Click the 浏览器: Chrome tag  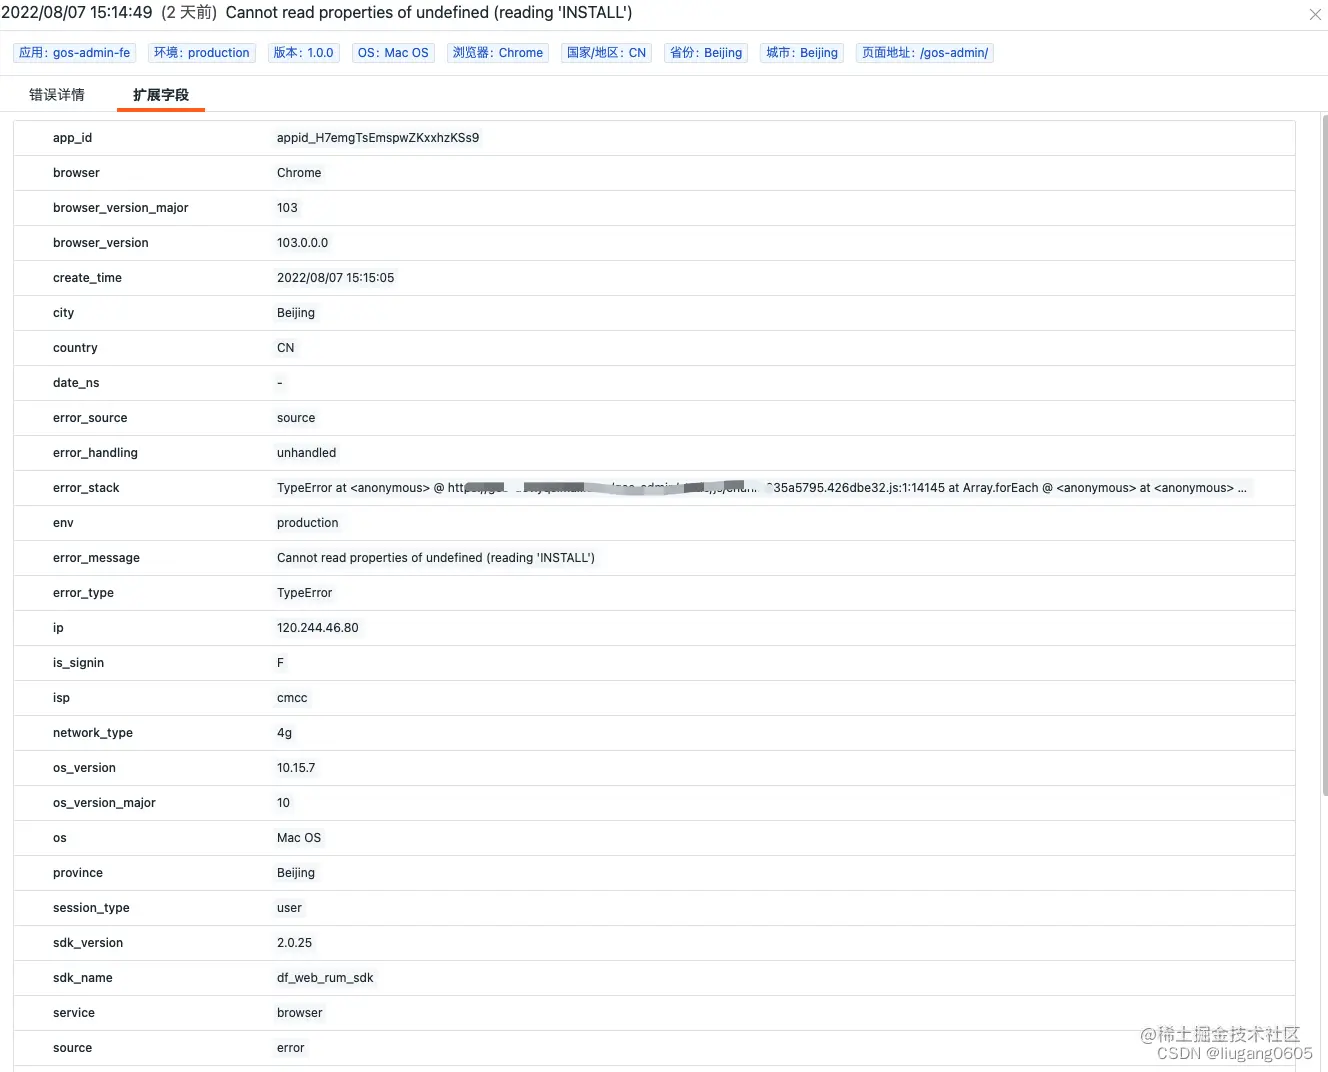point(498,53)
